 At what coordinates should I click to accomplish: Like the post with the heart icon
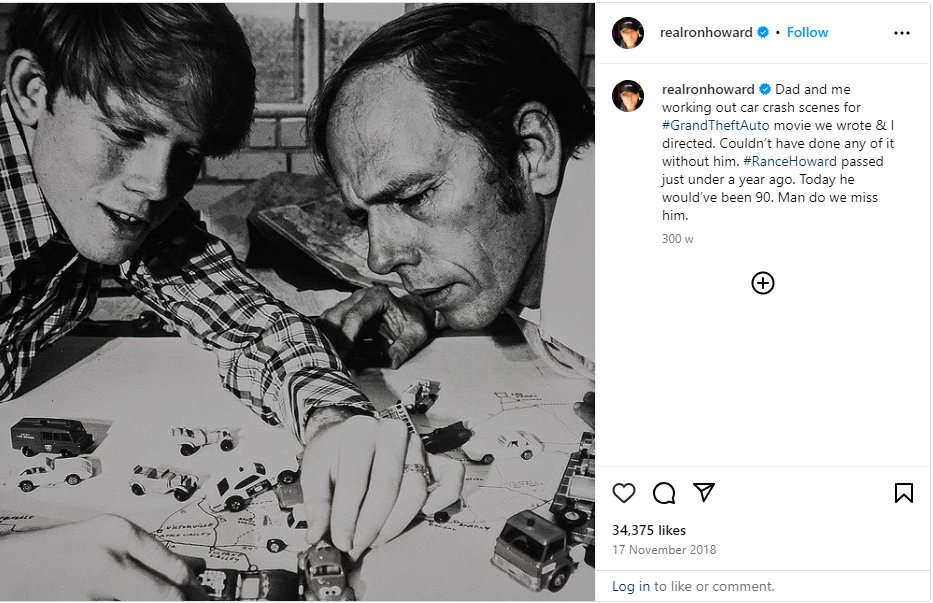pos(624,493)
